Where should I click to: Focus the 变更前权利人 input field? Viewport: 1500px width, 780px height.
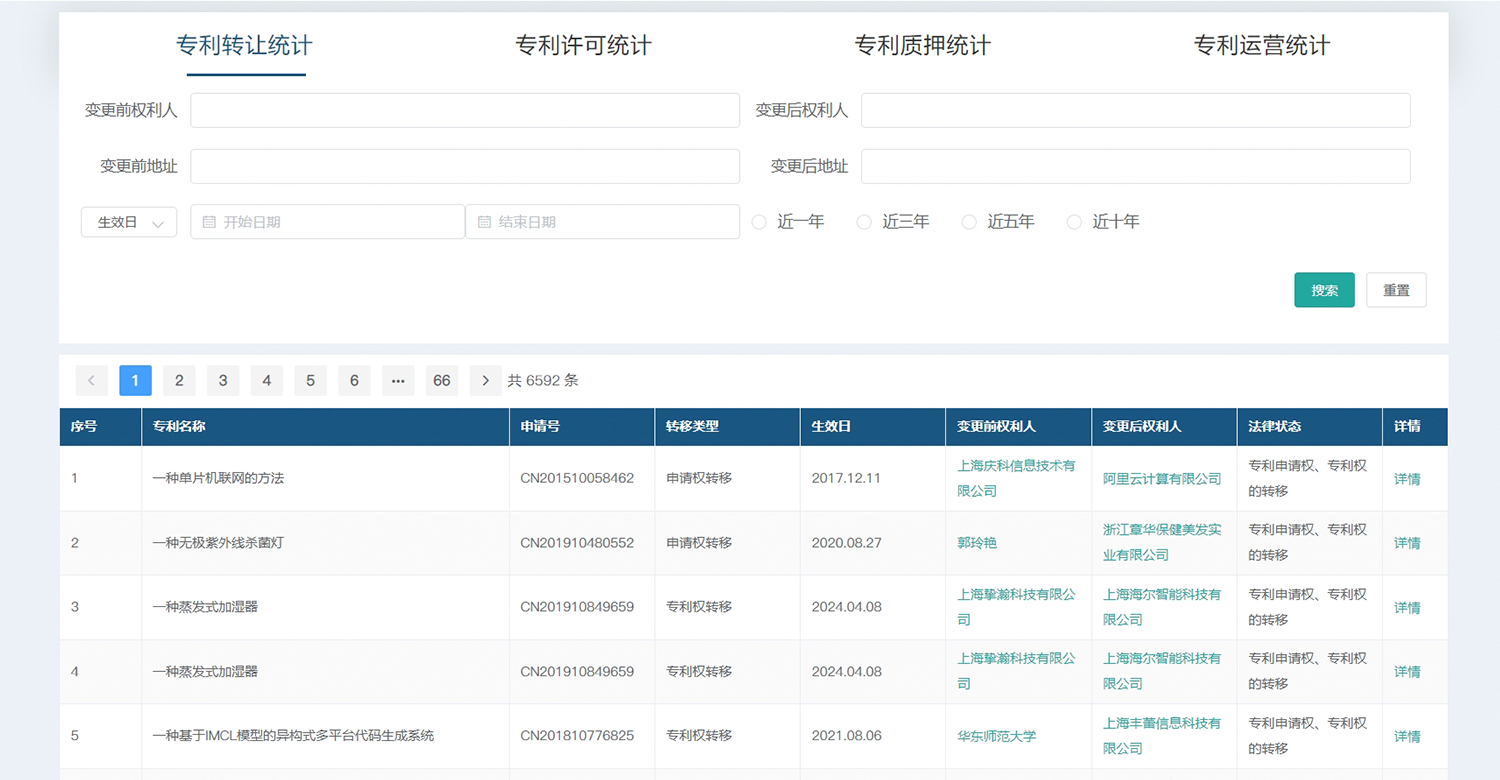[x=465, y=110]
